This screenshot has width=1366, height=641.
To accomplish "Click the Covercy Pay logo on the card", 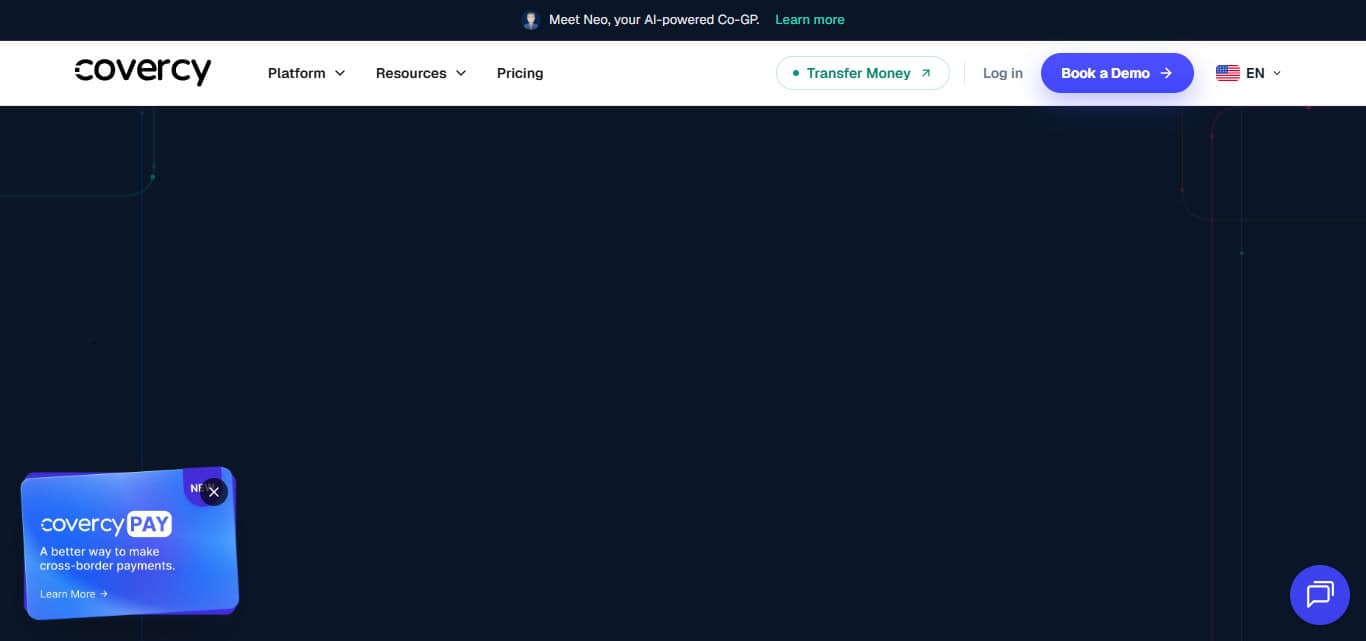I will (x=106, y=524).
